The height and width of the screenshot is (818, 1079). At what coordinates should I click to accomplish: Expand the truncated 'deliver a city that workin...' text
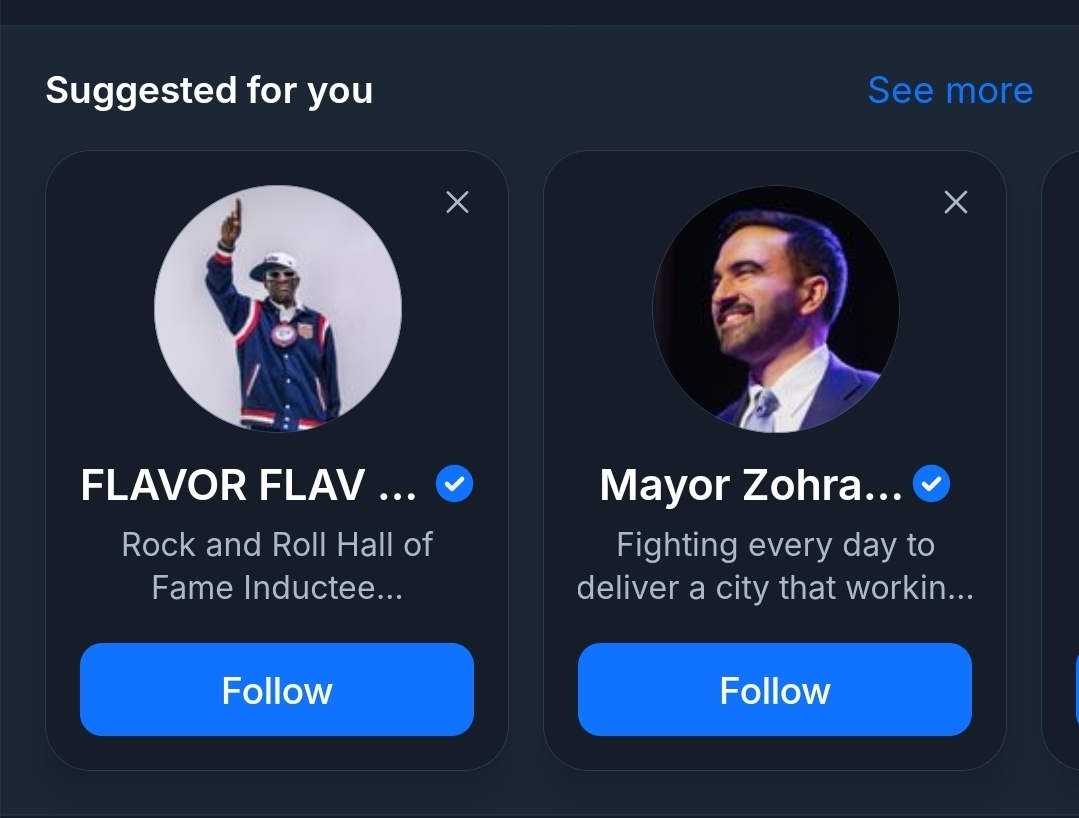[775, 588]
